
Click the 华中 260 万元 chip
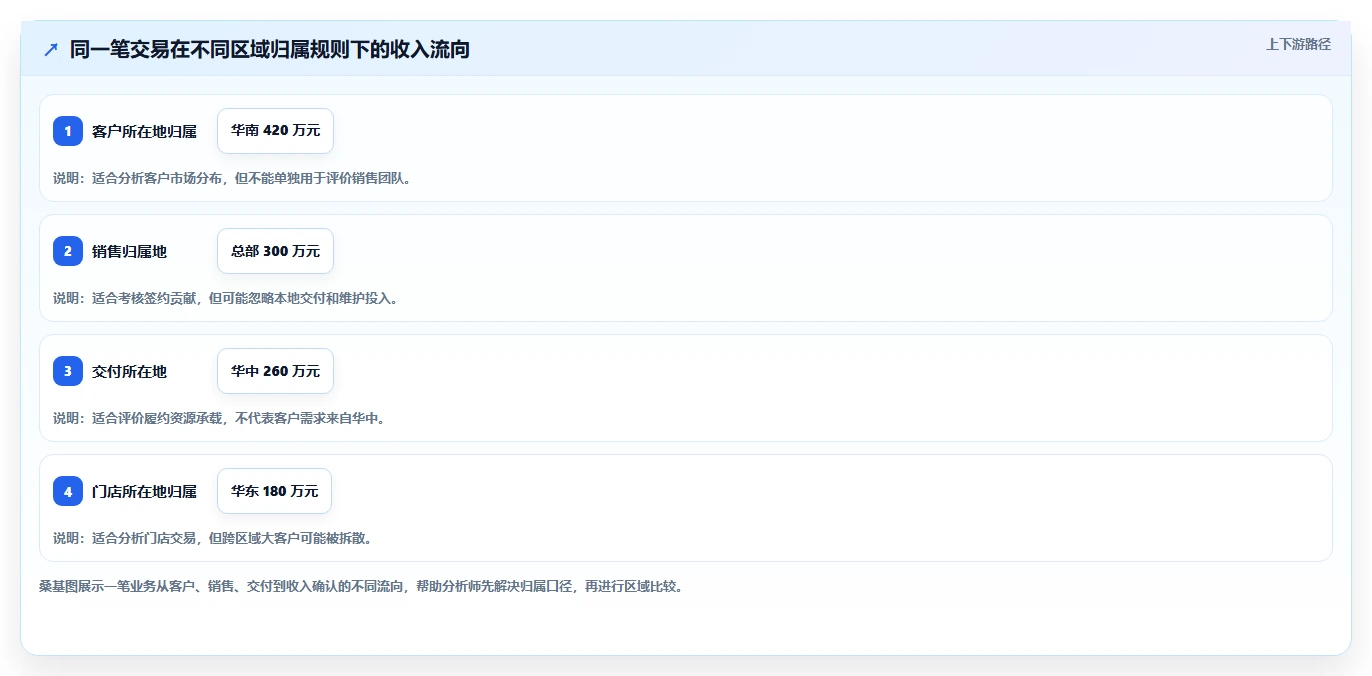pos(275,371)
